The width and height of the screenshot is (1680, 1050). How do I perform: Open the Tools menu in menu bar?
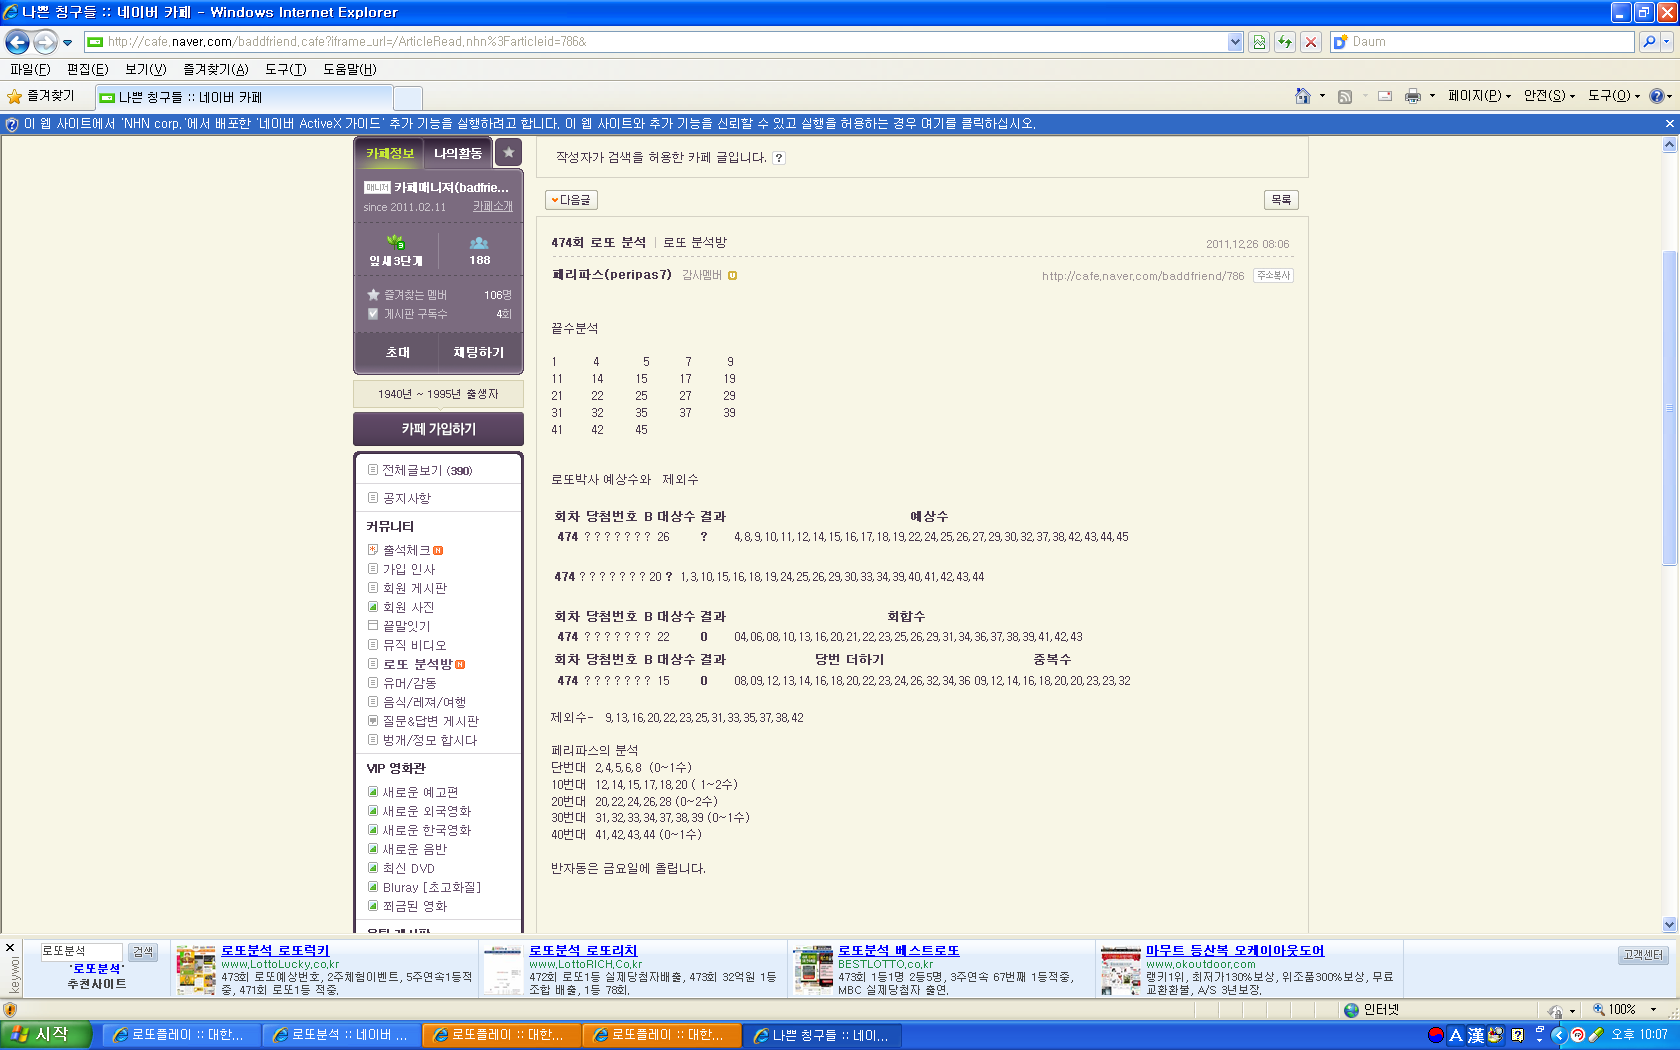coord(285,69)
